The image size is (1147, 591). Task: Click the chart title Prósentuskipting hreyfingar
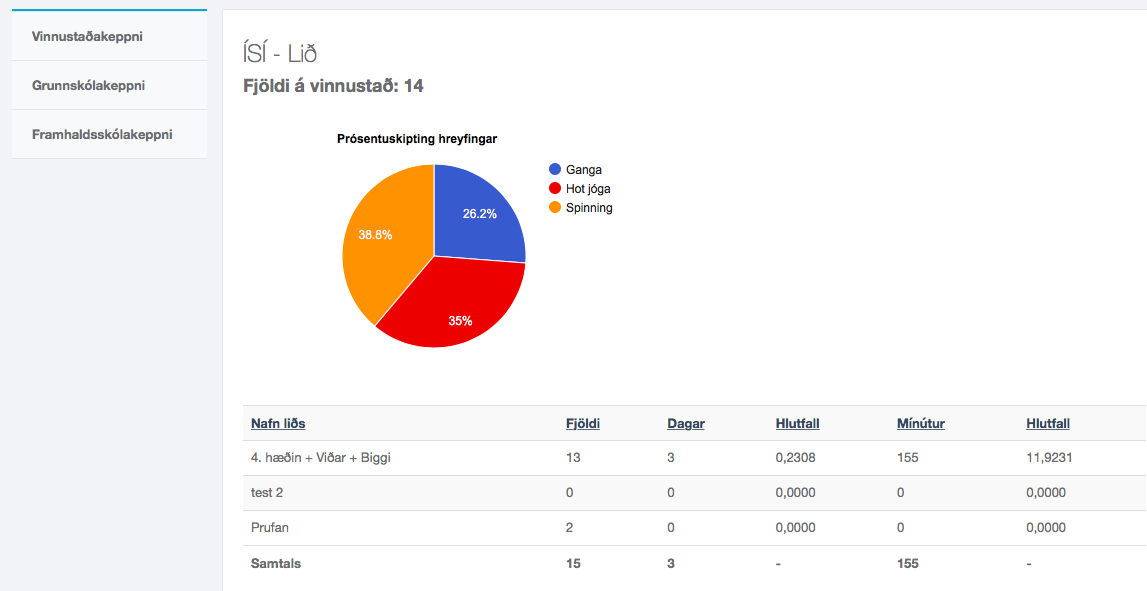point(417,139)
